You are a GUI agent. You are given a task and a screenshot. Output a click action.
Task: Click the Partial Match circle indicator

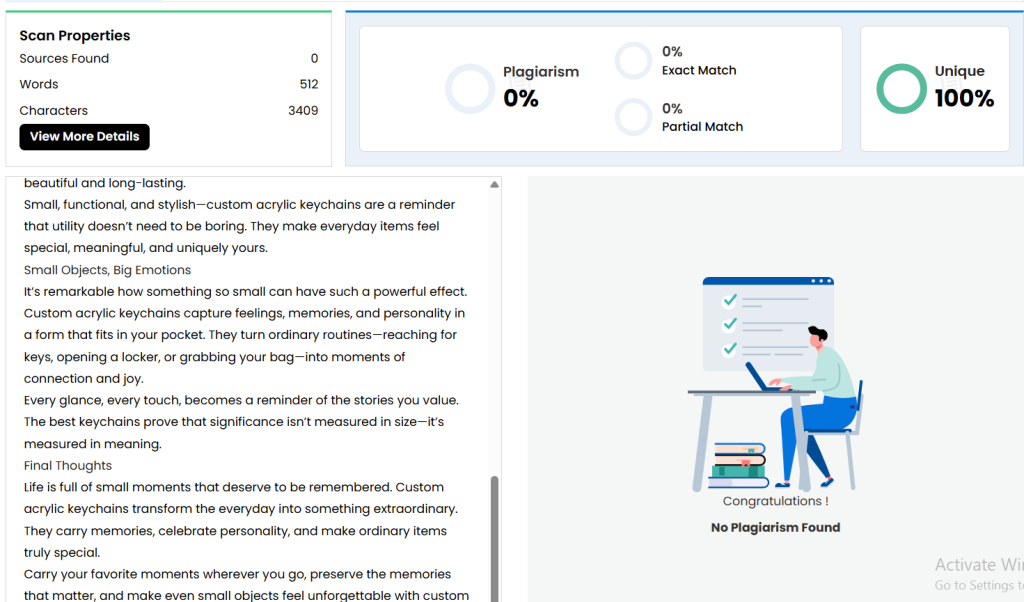point(633,117)
